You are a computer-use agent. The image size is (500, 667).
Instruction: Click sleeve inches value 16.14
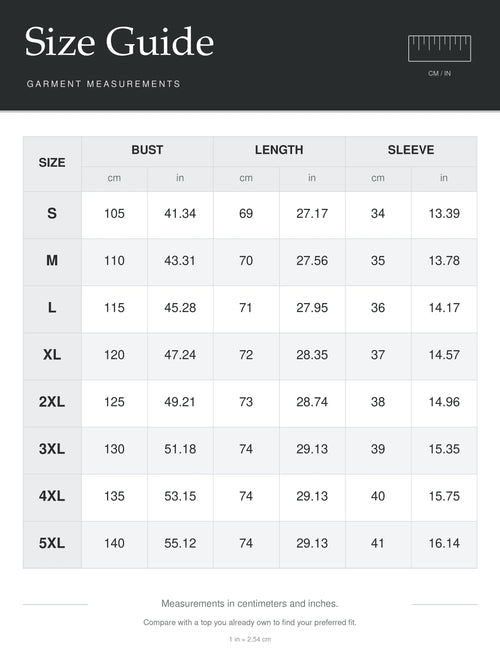click(444, 543)
